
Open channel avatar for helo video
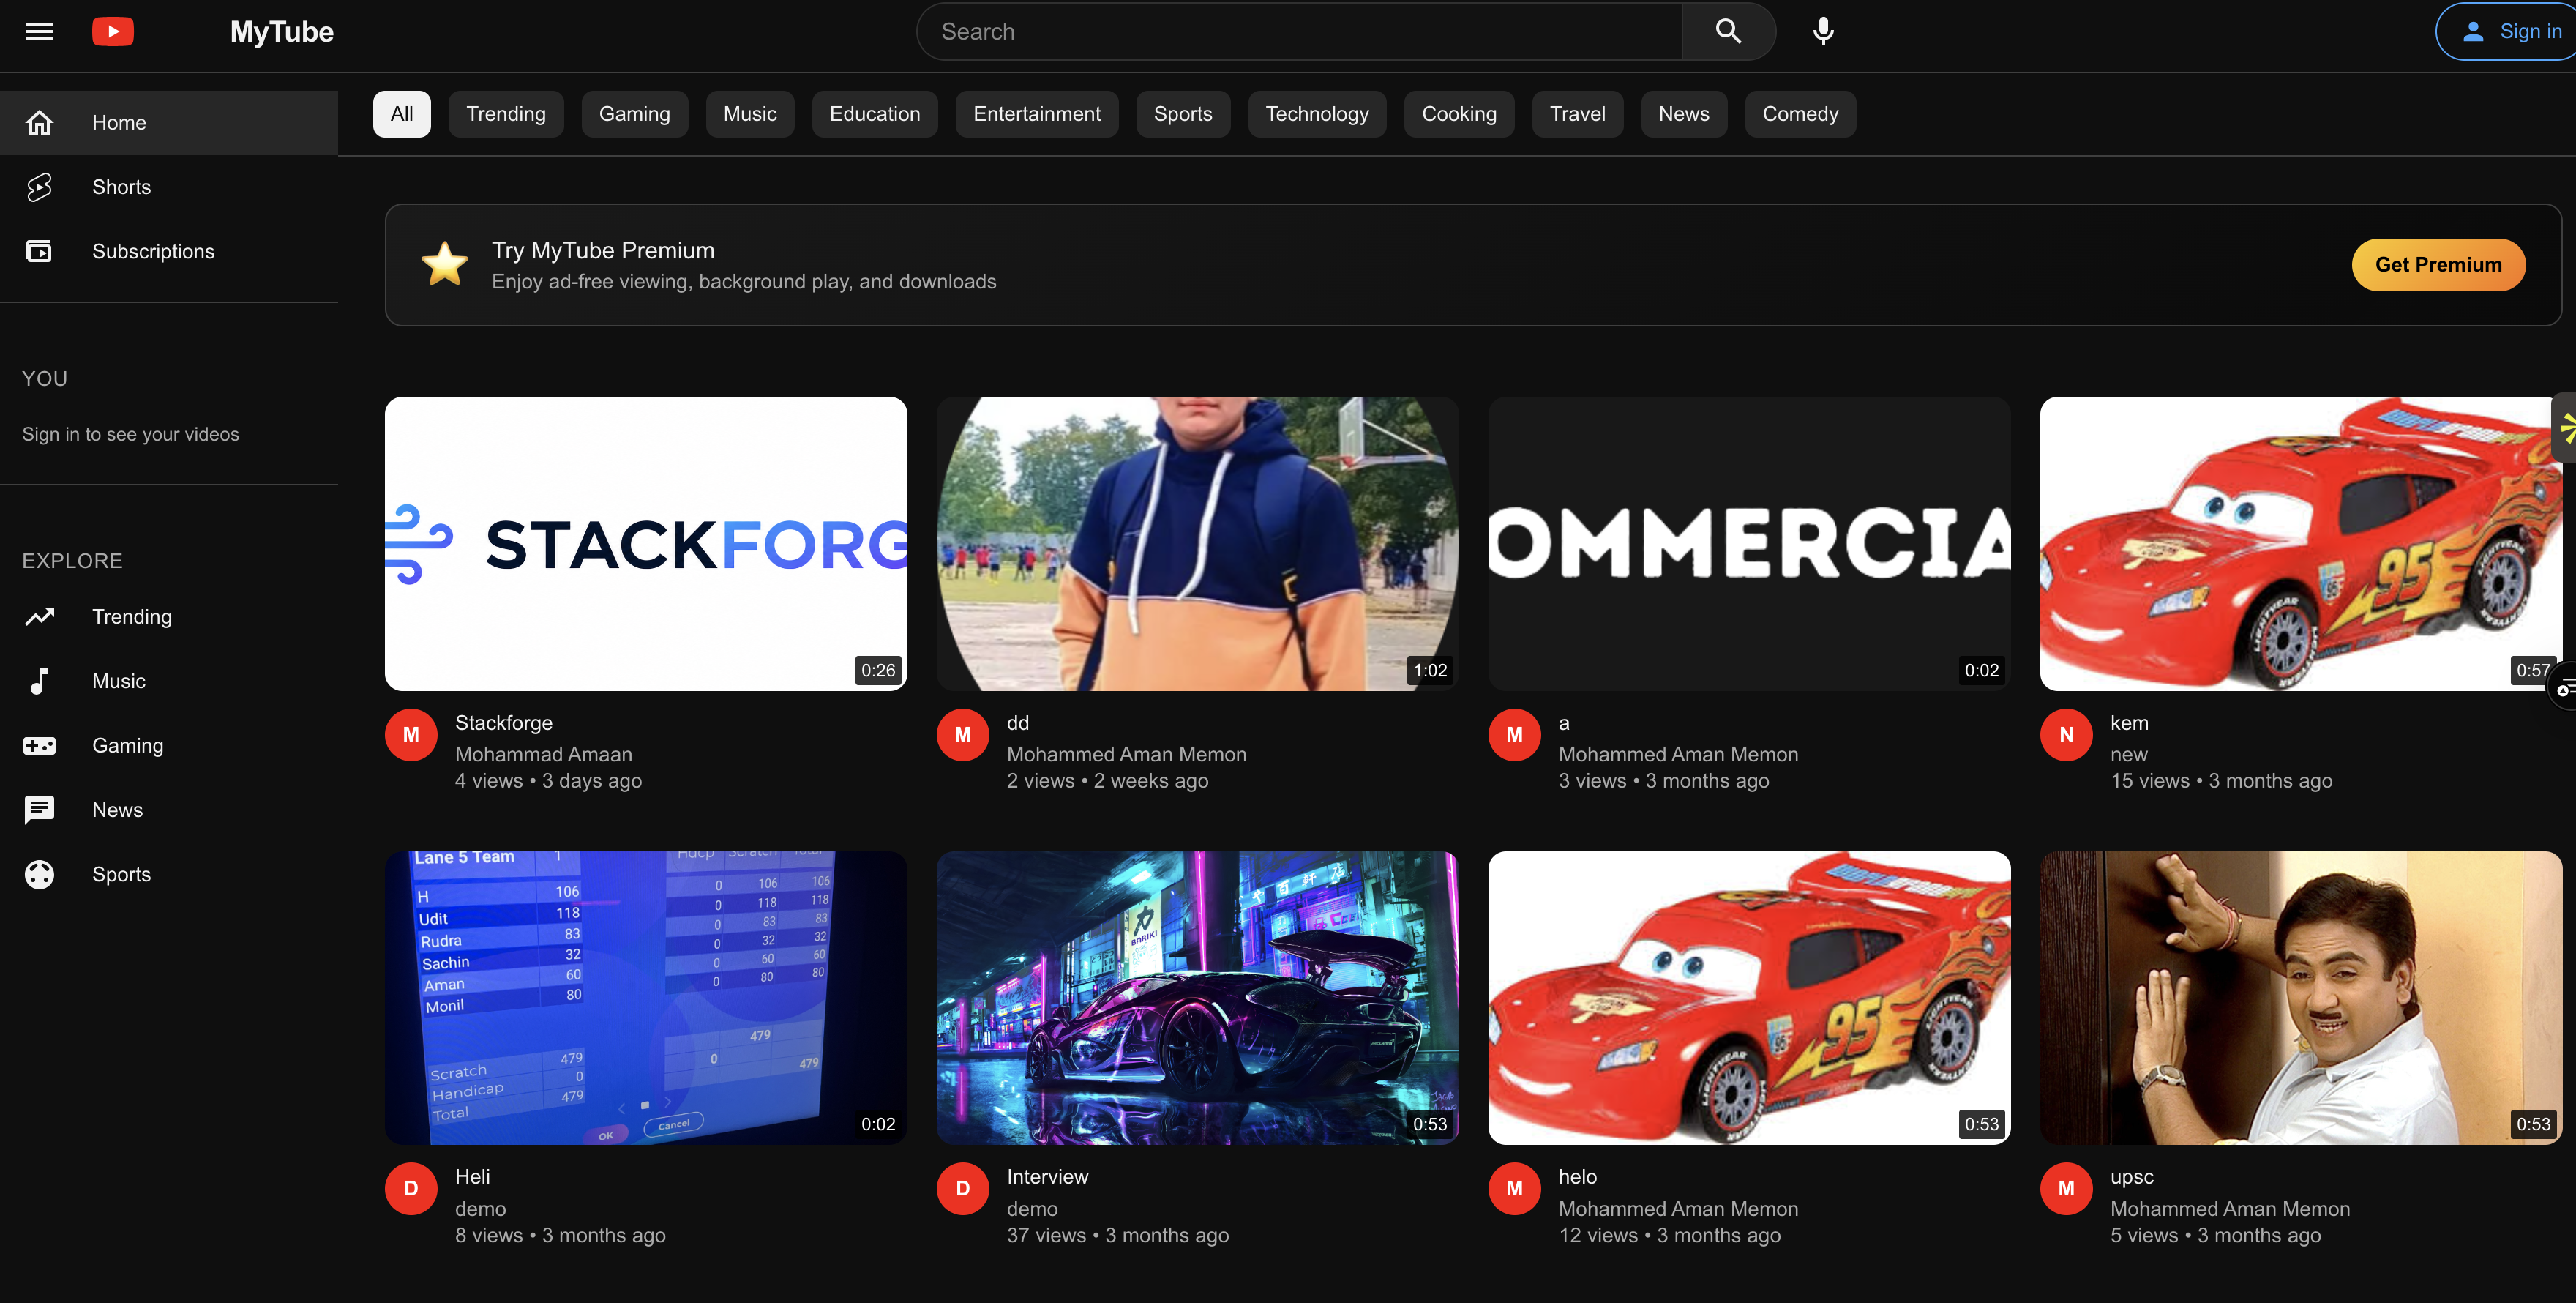pos(1514,1189)
